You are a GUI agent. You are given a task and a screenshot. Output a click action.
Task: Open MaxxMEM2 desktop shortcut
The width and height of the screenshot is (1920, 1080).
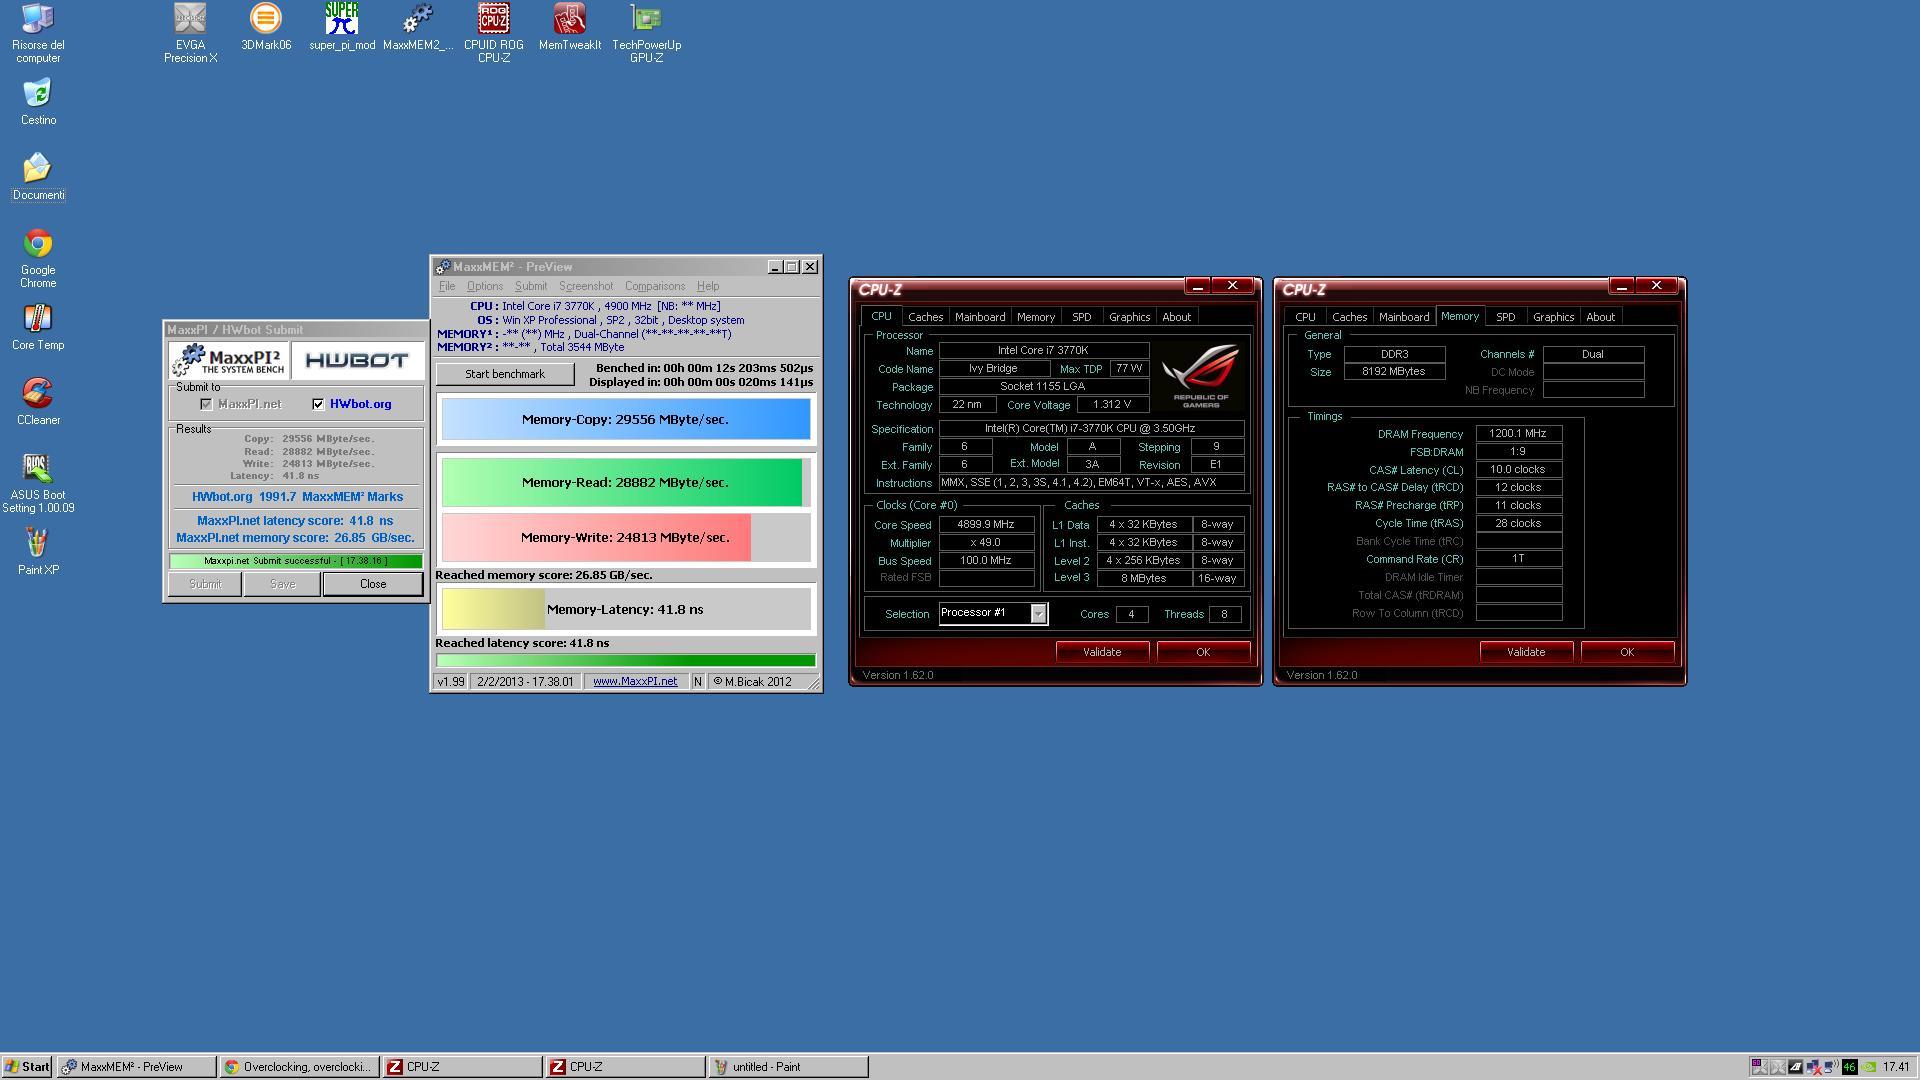pyautogui.click(x=418, y=27)
